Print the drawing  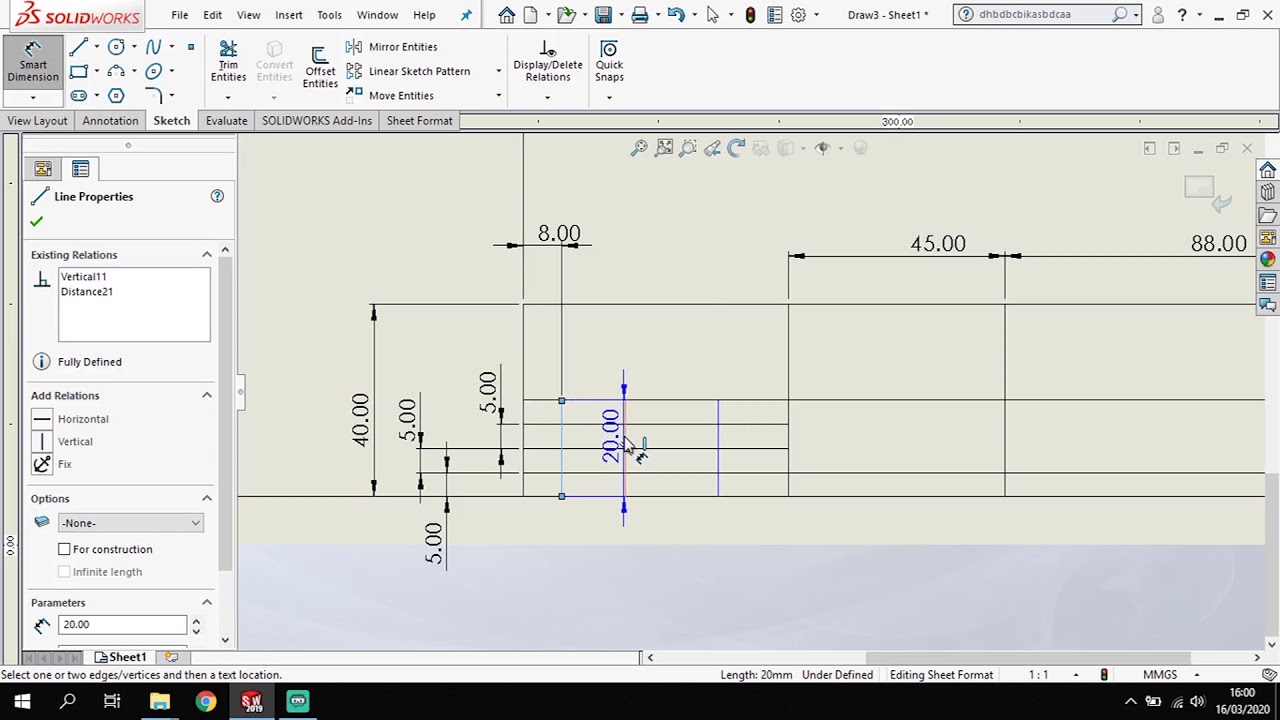click(x=640, y=15)
